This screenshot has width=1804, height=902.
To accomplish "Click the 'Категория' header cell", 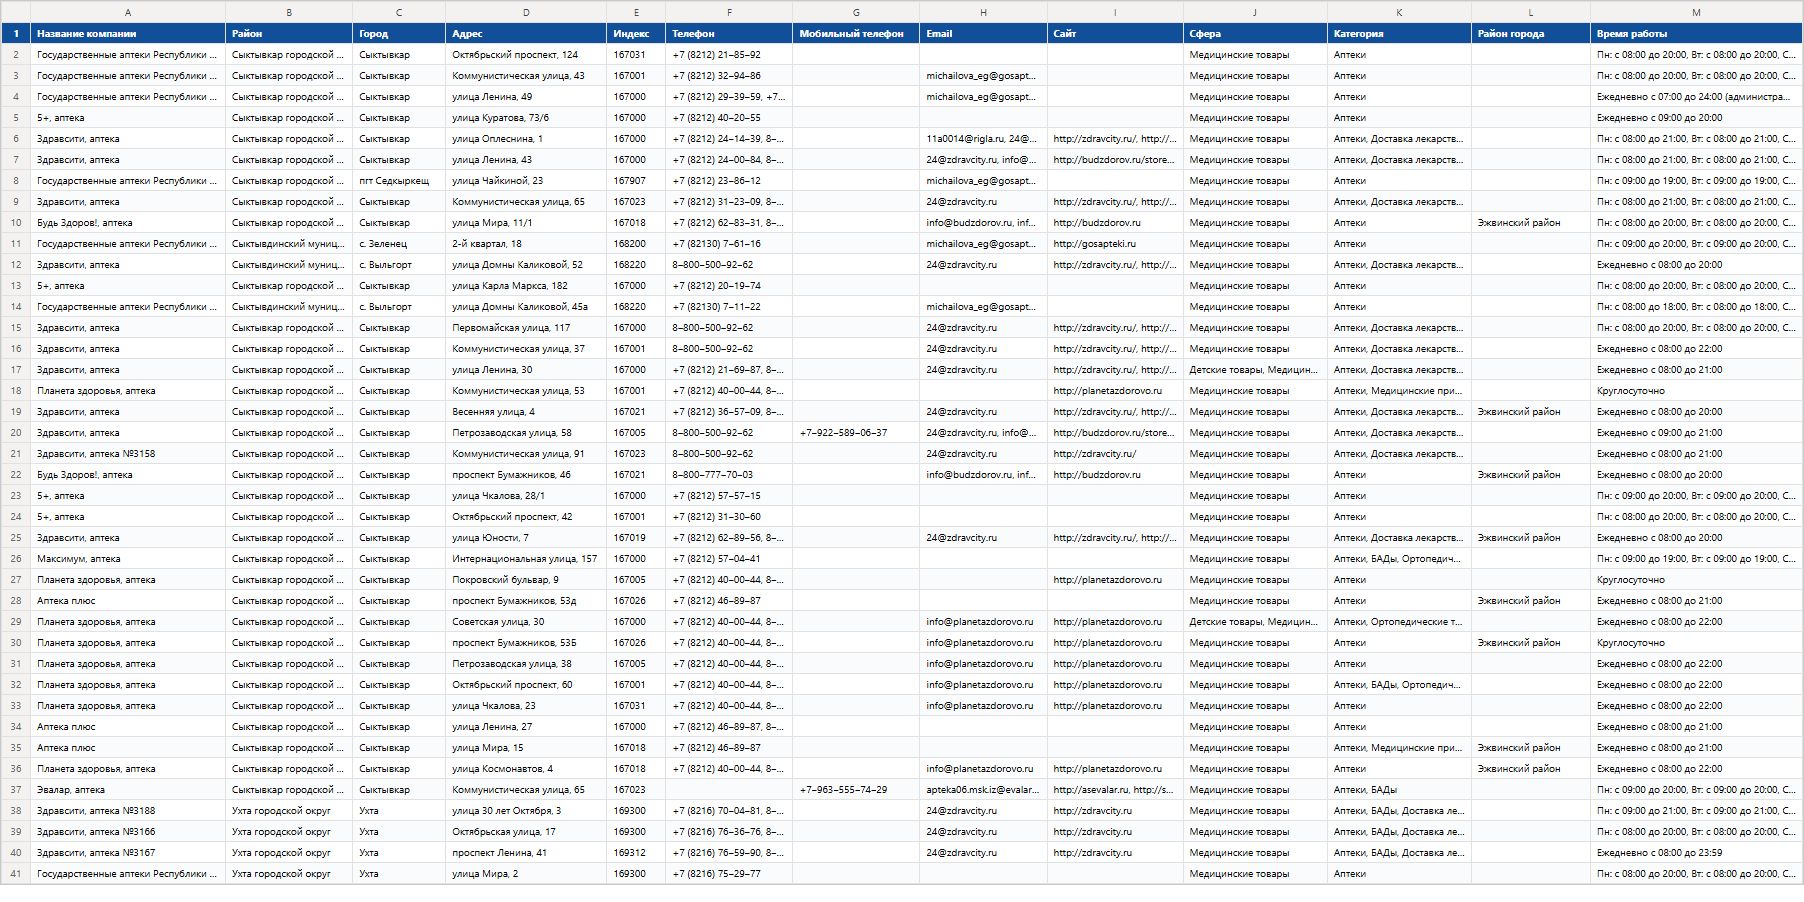I will point(1399,33).
